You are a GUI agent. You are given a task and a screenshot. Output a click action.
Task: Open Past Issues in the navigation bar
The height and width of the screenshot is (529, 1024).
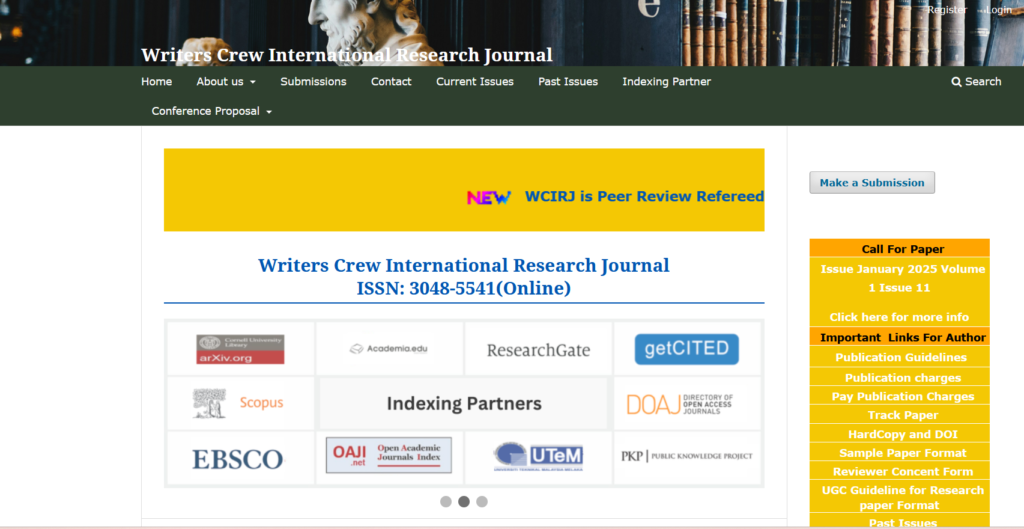pyautogui.click(x=568, y=82)
